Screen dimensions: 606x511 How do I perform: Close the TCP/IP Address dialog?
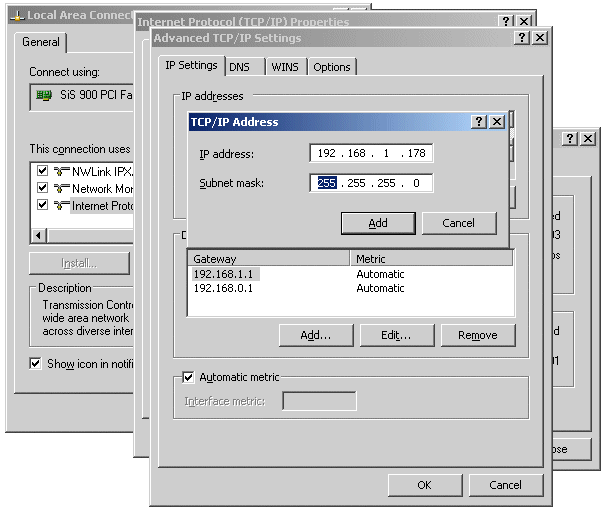[x=497, y=122]
